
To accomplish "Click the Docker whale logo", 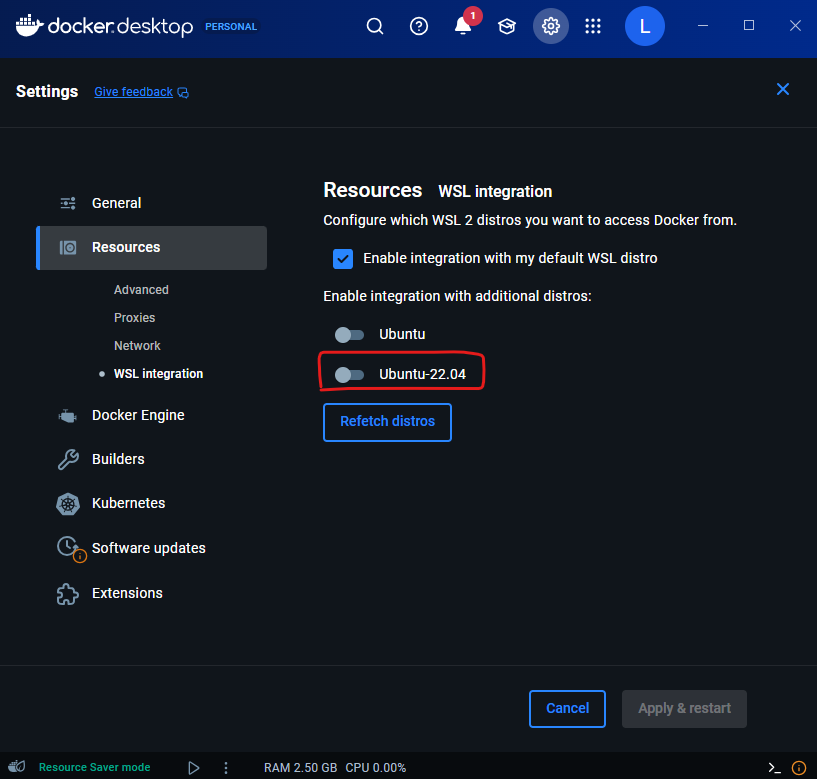I will (29, 26).
